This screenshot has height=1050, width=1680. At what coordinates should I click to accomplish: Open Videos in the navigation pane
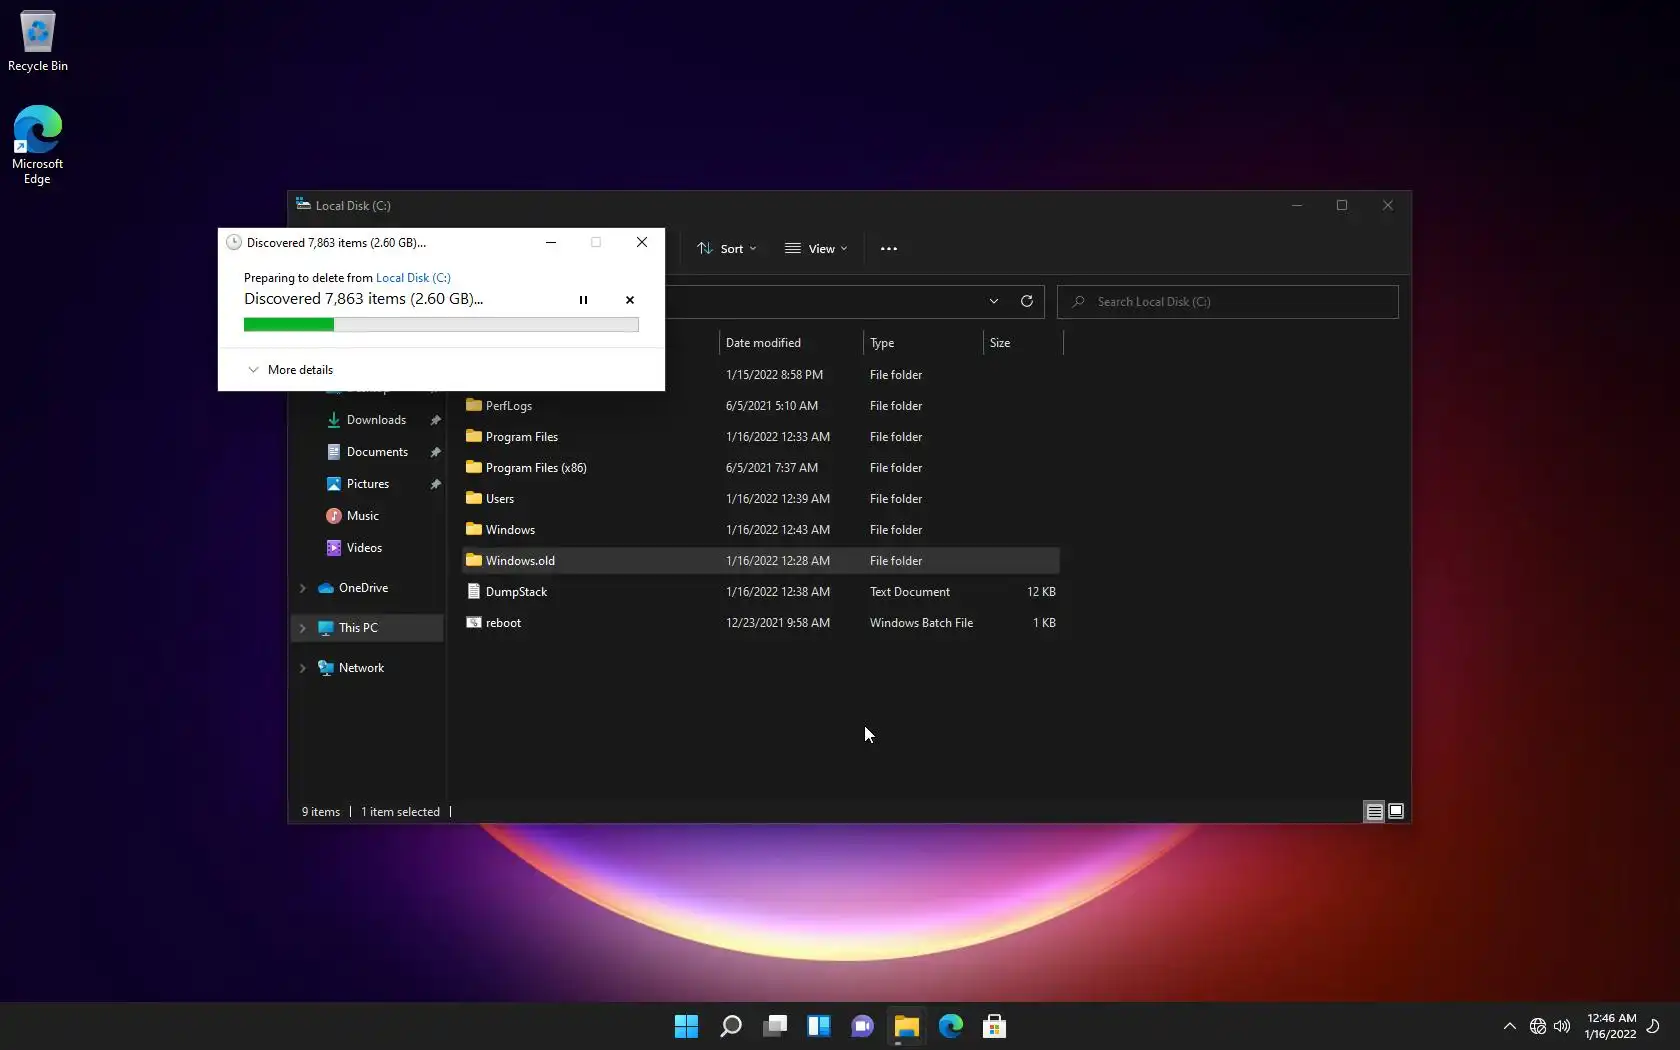tap(364, 548)
